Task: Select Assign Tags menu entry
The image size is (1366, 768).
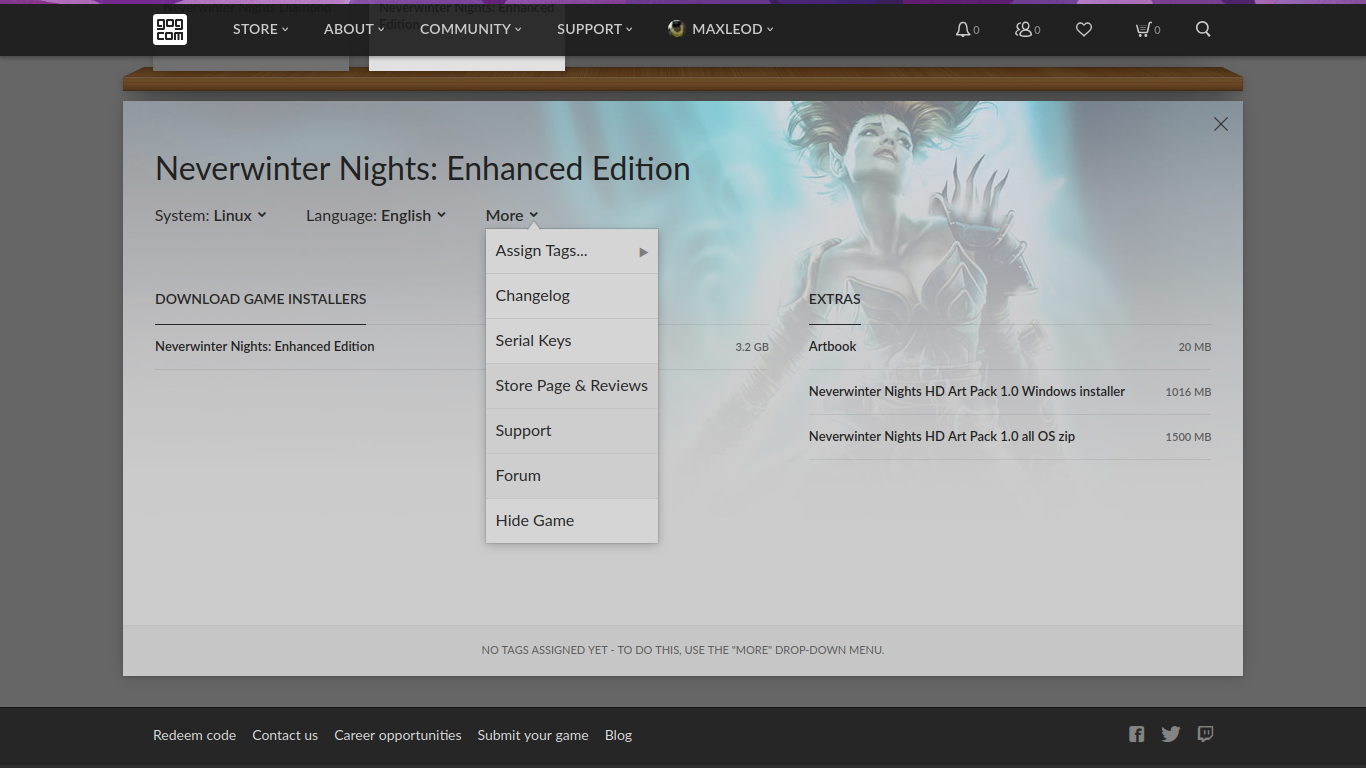Action: point(572,251)
